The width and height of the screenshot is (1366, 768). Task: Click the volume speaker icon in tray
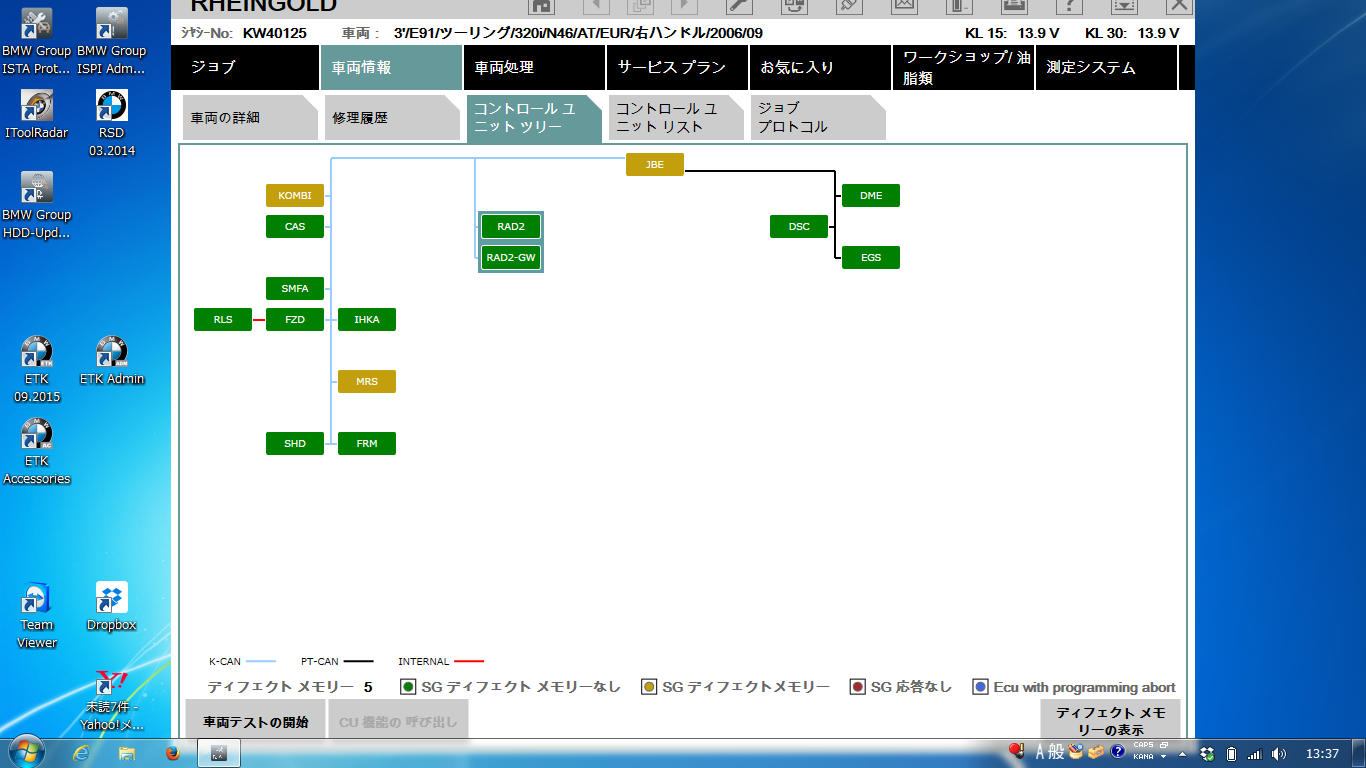coord(1279,753)
